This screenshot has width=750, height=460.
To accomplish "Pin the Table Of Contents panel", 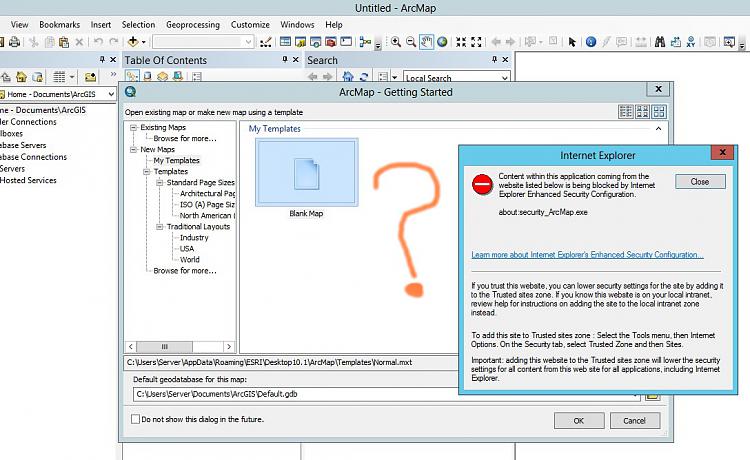I will [x=285, y=59].
